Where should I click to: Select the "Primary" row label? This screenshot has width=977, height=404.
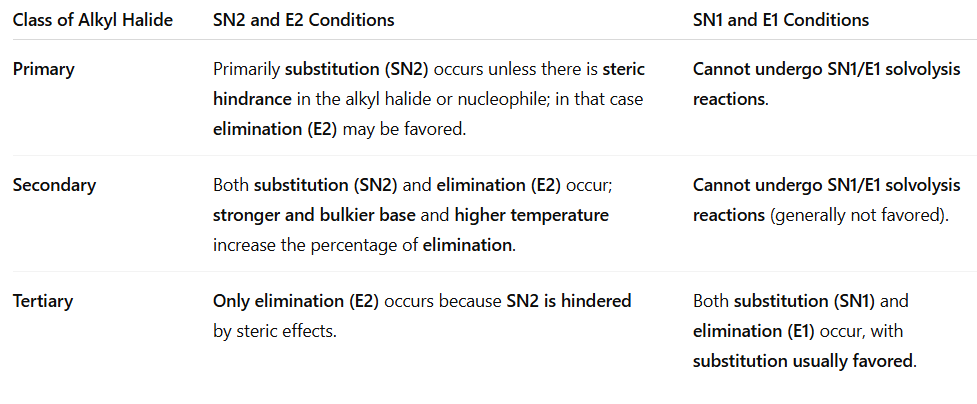[42, 70]
